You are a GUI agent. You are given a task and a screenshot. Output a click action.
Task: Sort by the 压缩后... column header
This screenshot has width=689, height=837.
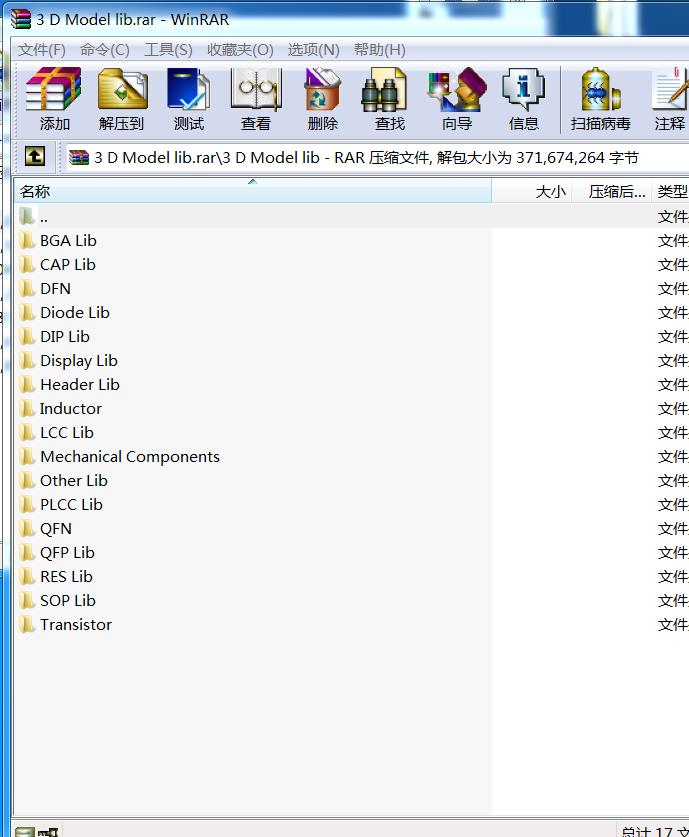612,191
